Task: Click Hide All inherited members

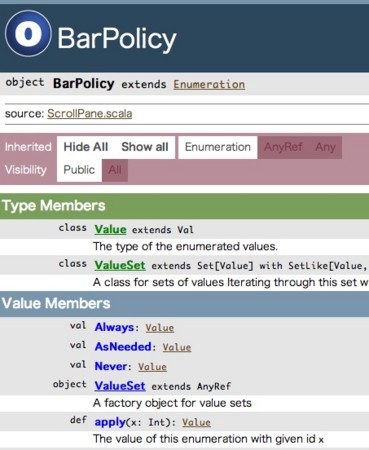Action: click(x=86, y=147)
